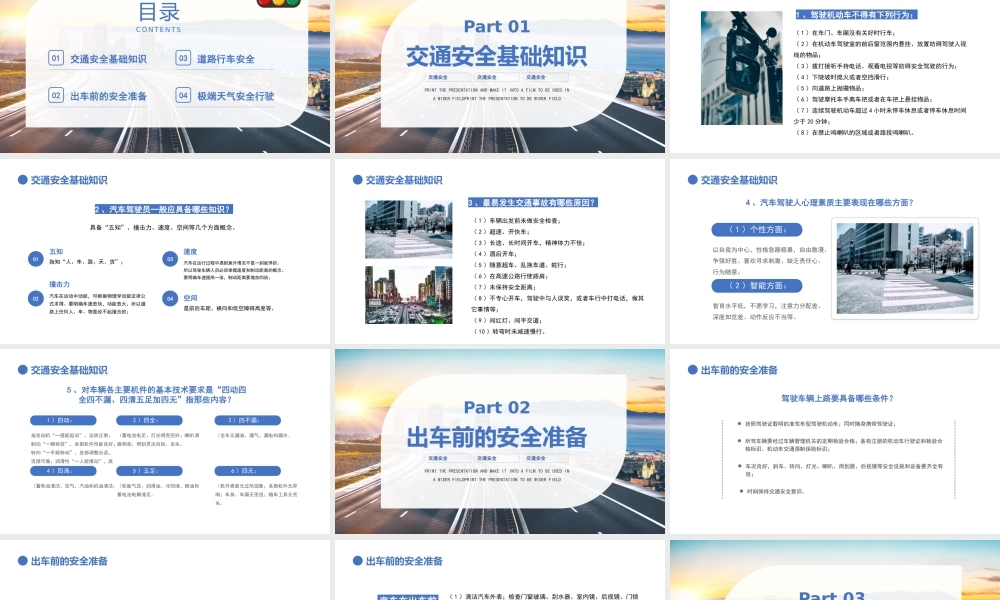Click the partially visible Part 03 slide thumbnail
Image resolution: width=1000 pixels, height=600 pixels.
(x=835, y=570)
